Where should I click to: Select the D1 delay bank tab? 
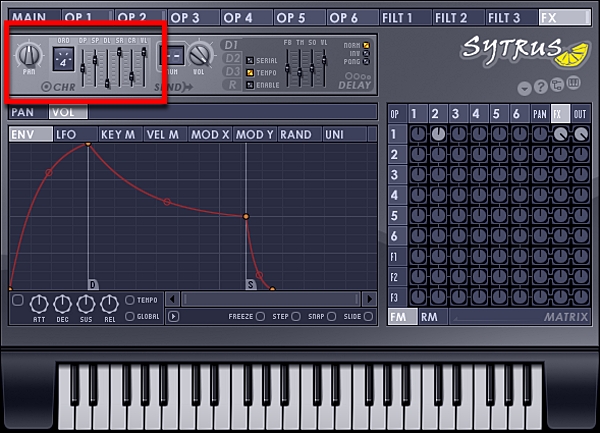(x=231, y=45)
